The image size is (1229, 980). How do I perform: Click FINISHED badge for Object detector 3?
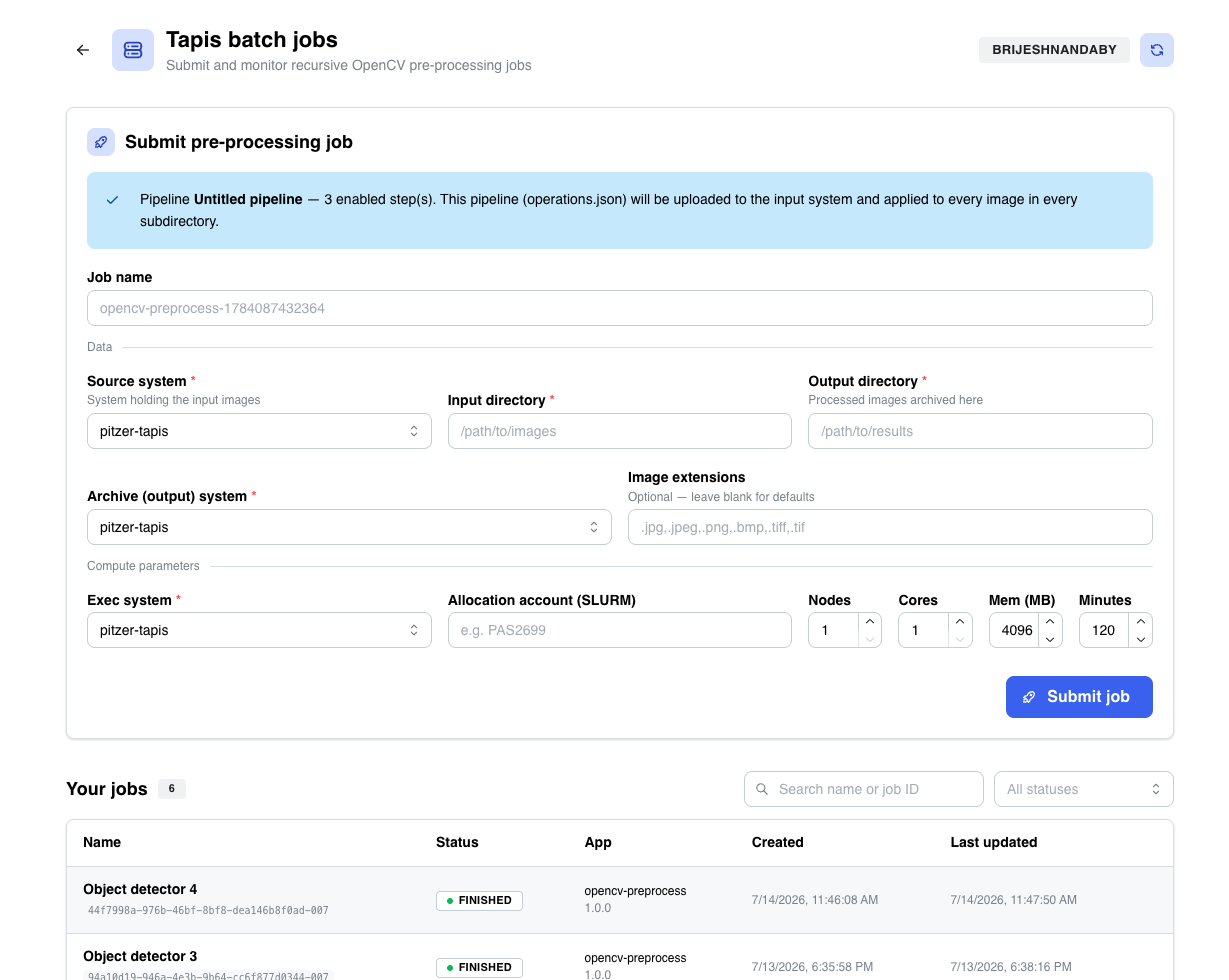click(x=479, y=967)
